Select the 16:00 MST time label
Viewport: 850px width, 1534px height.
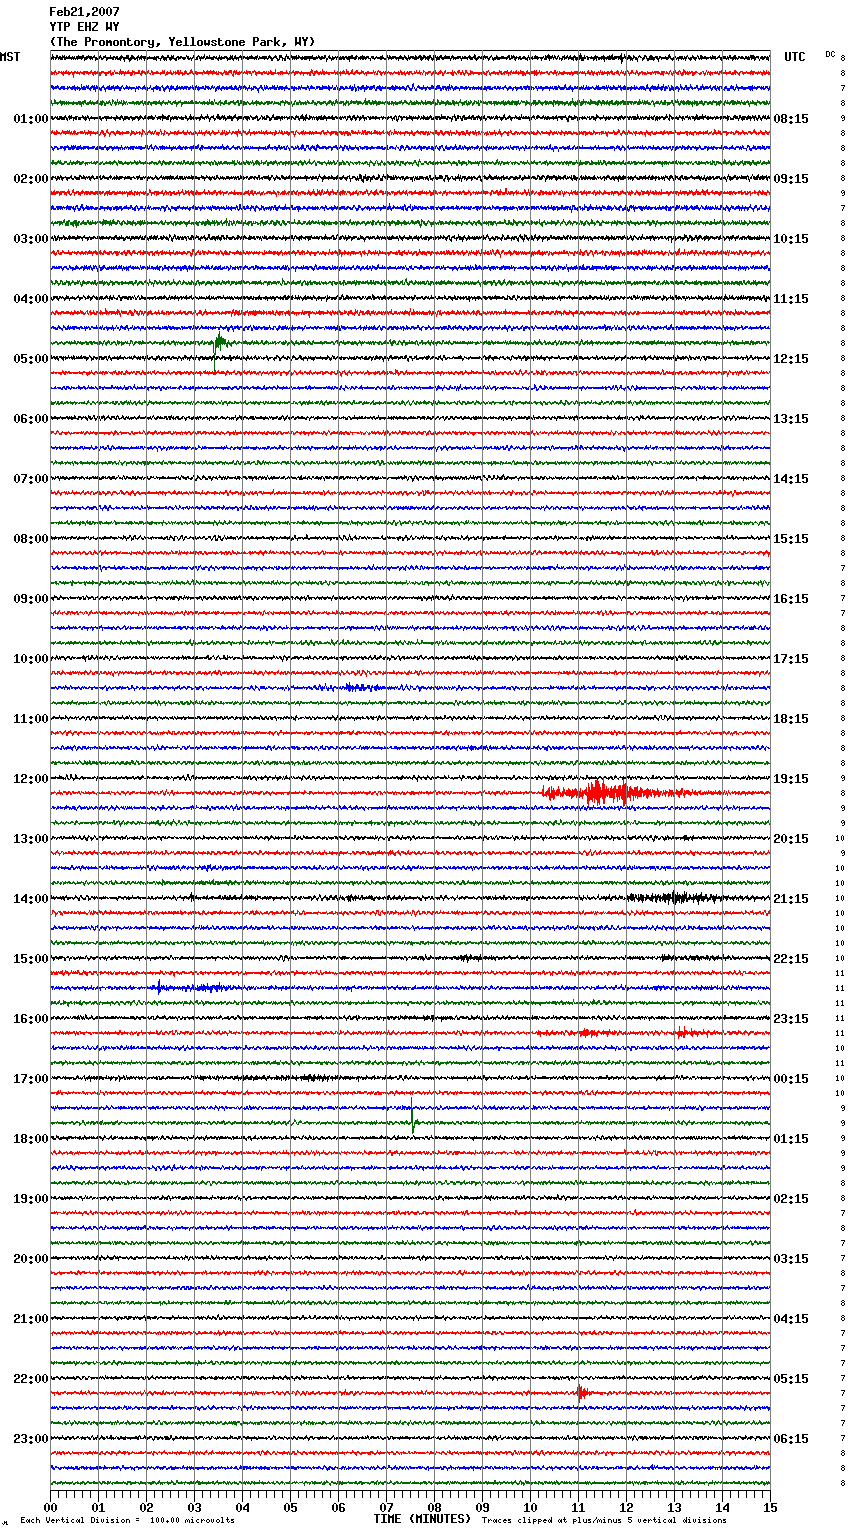click(31, 1019)
